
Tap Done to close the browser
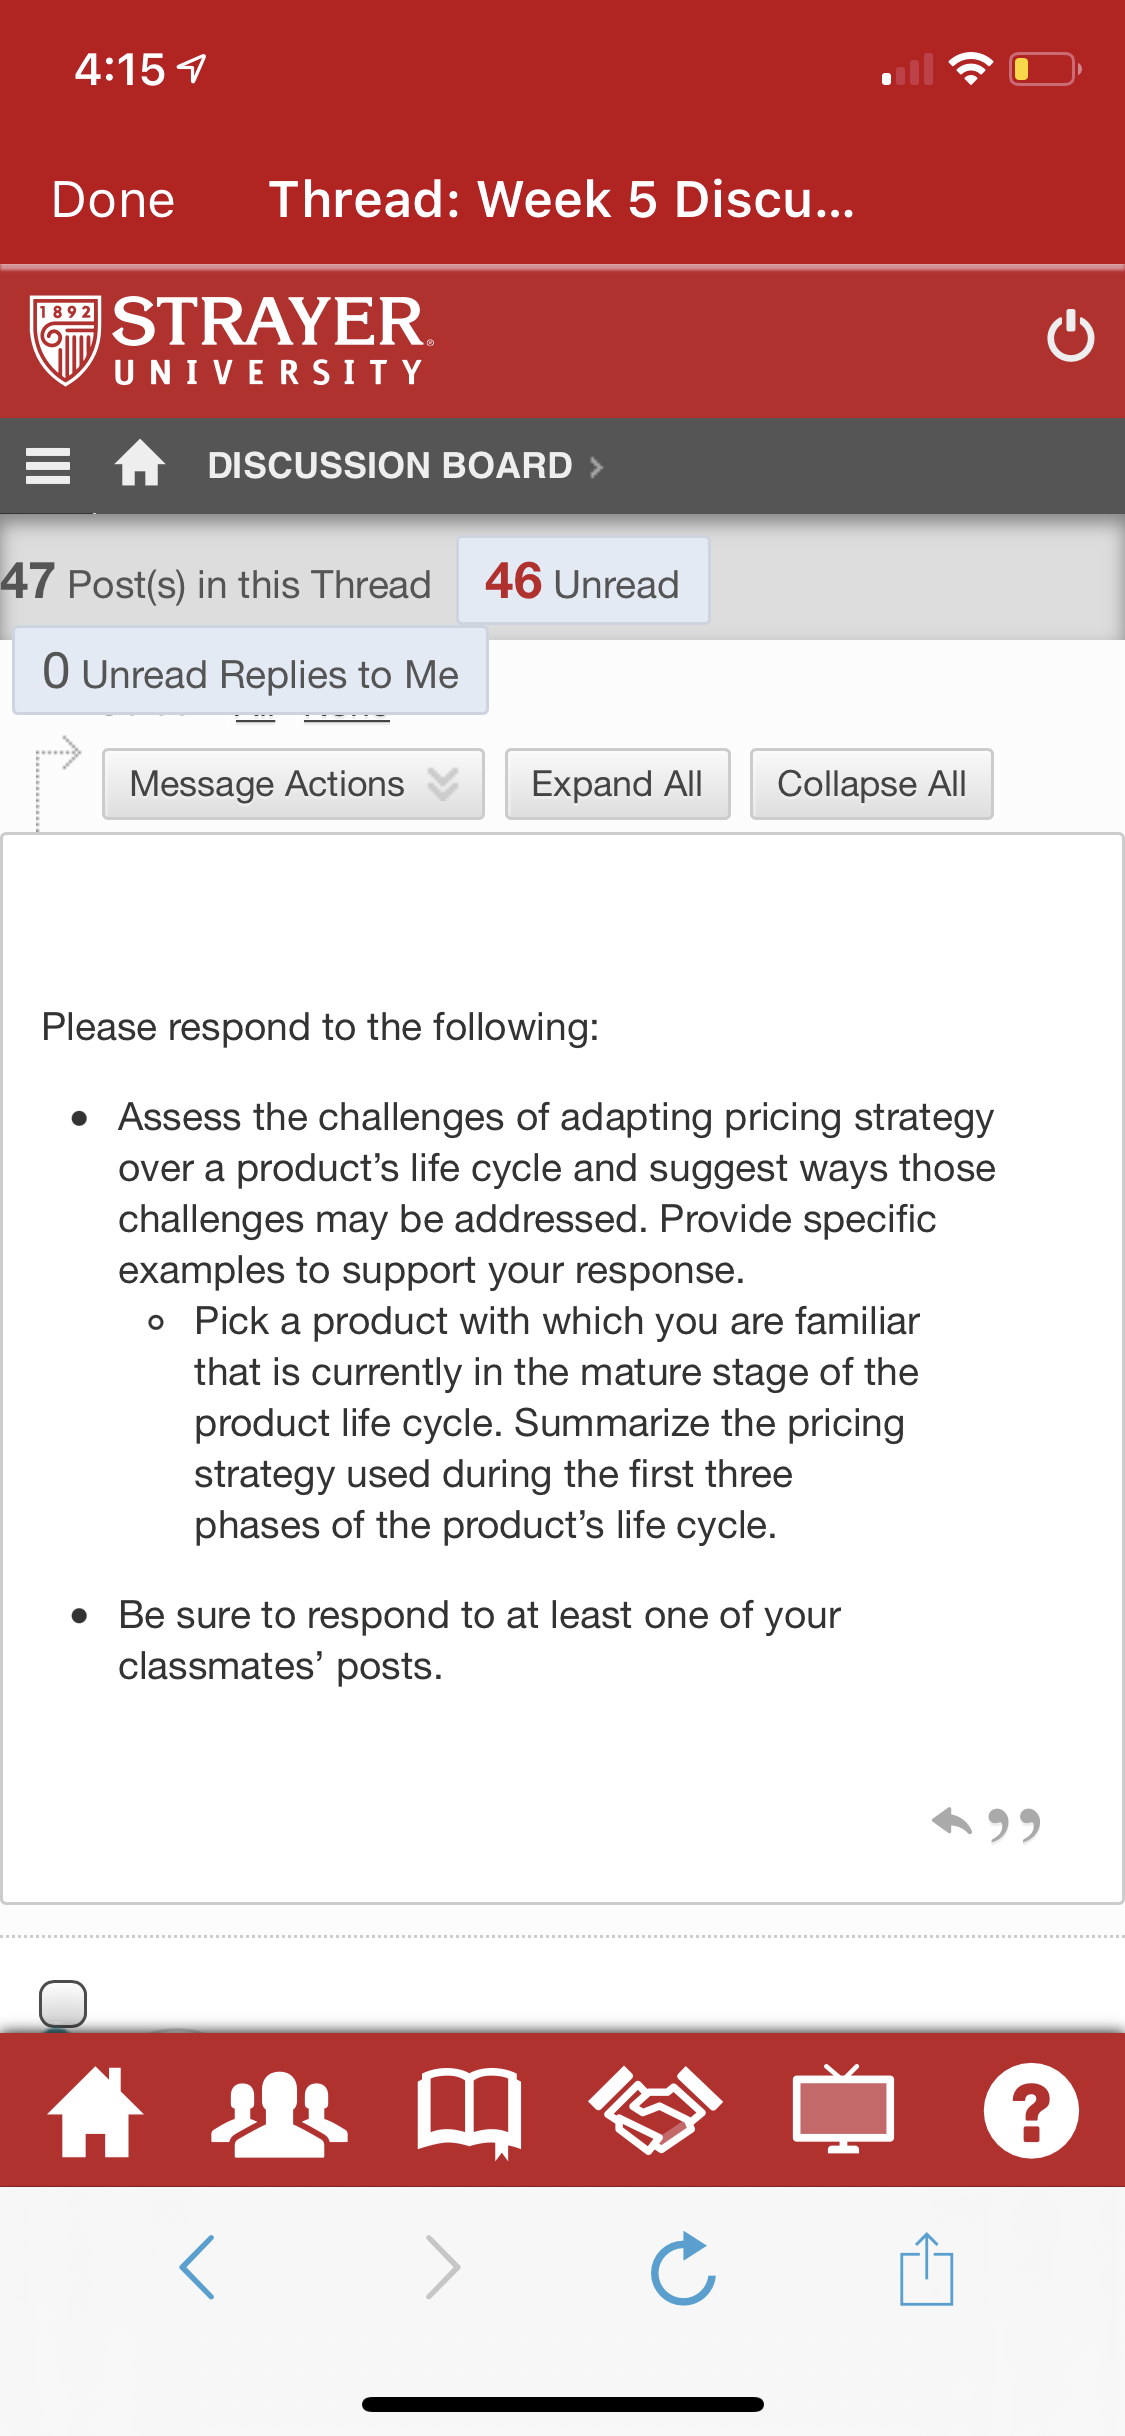click(x=113, y=199)
